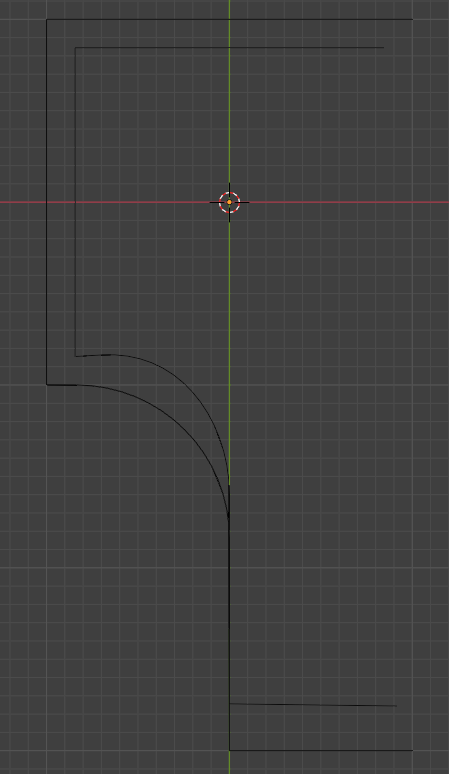449x774 pixels.
Task: Click the outer top horizontal edge
Action: [229, 20]
